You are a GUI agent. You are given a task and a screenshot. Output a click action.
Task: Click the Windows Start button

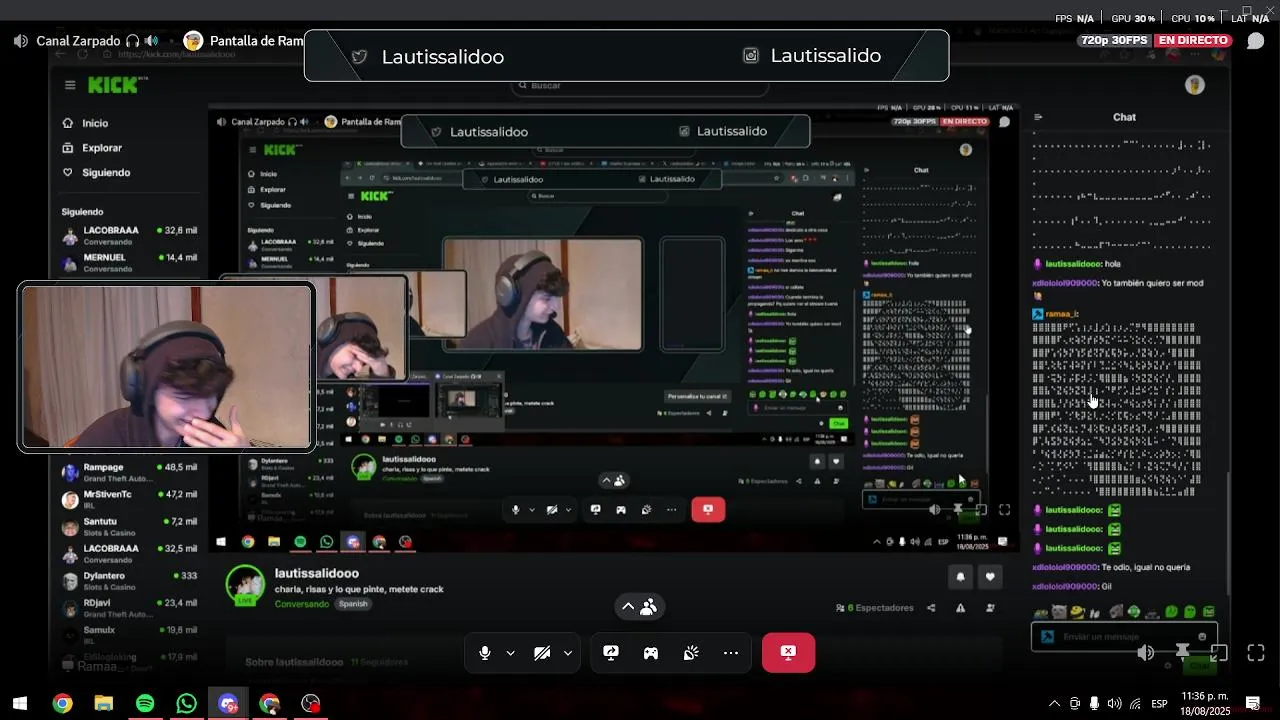tap(20, 704)
